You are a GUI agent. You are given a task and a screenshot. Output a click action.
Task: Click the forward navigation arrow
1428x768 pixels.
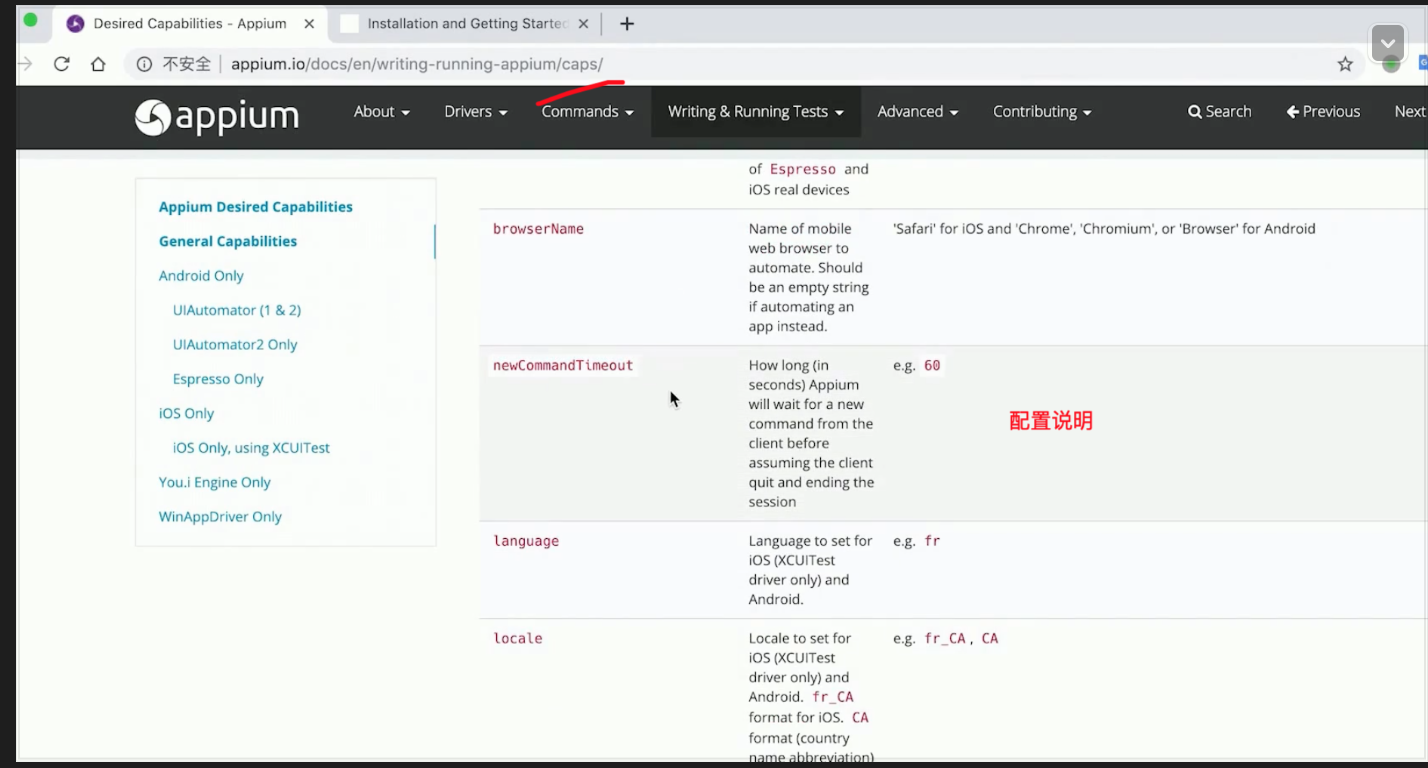pyautogui.click(x=25, y=64)
